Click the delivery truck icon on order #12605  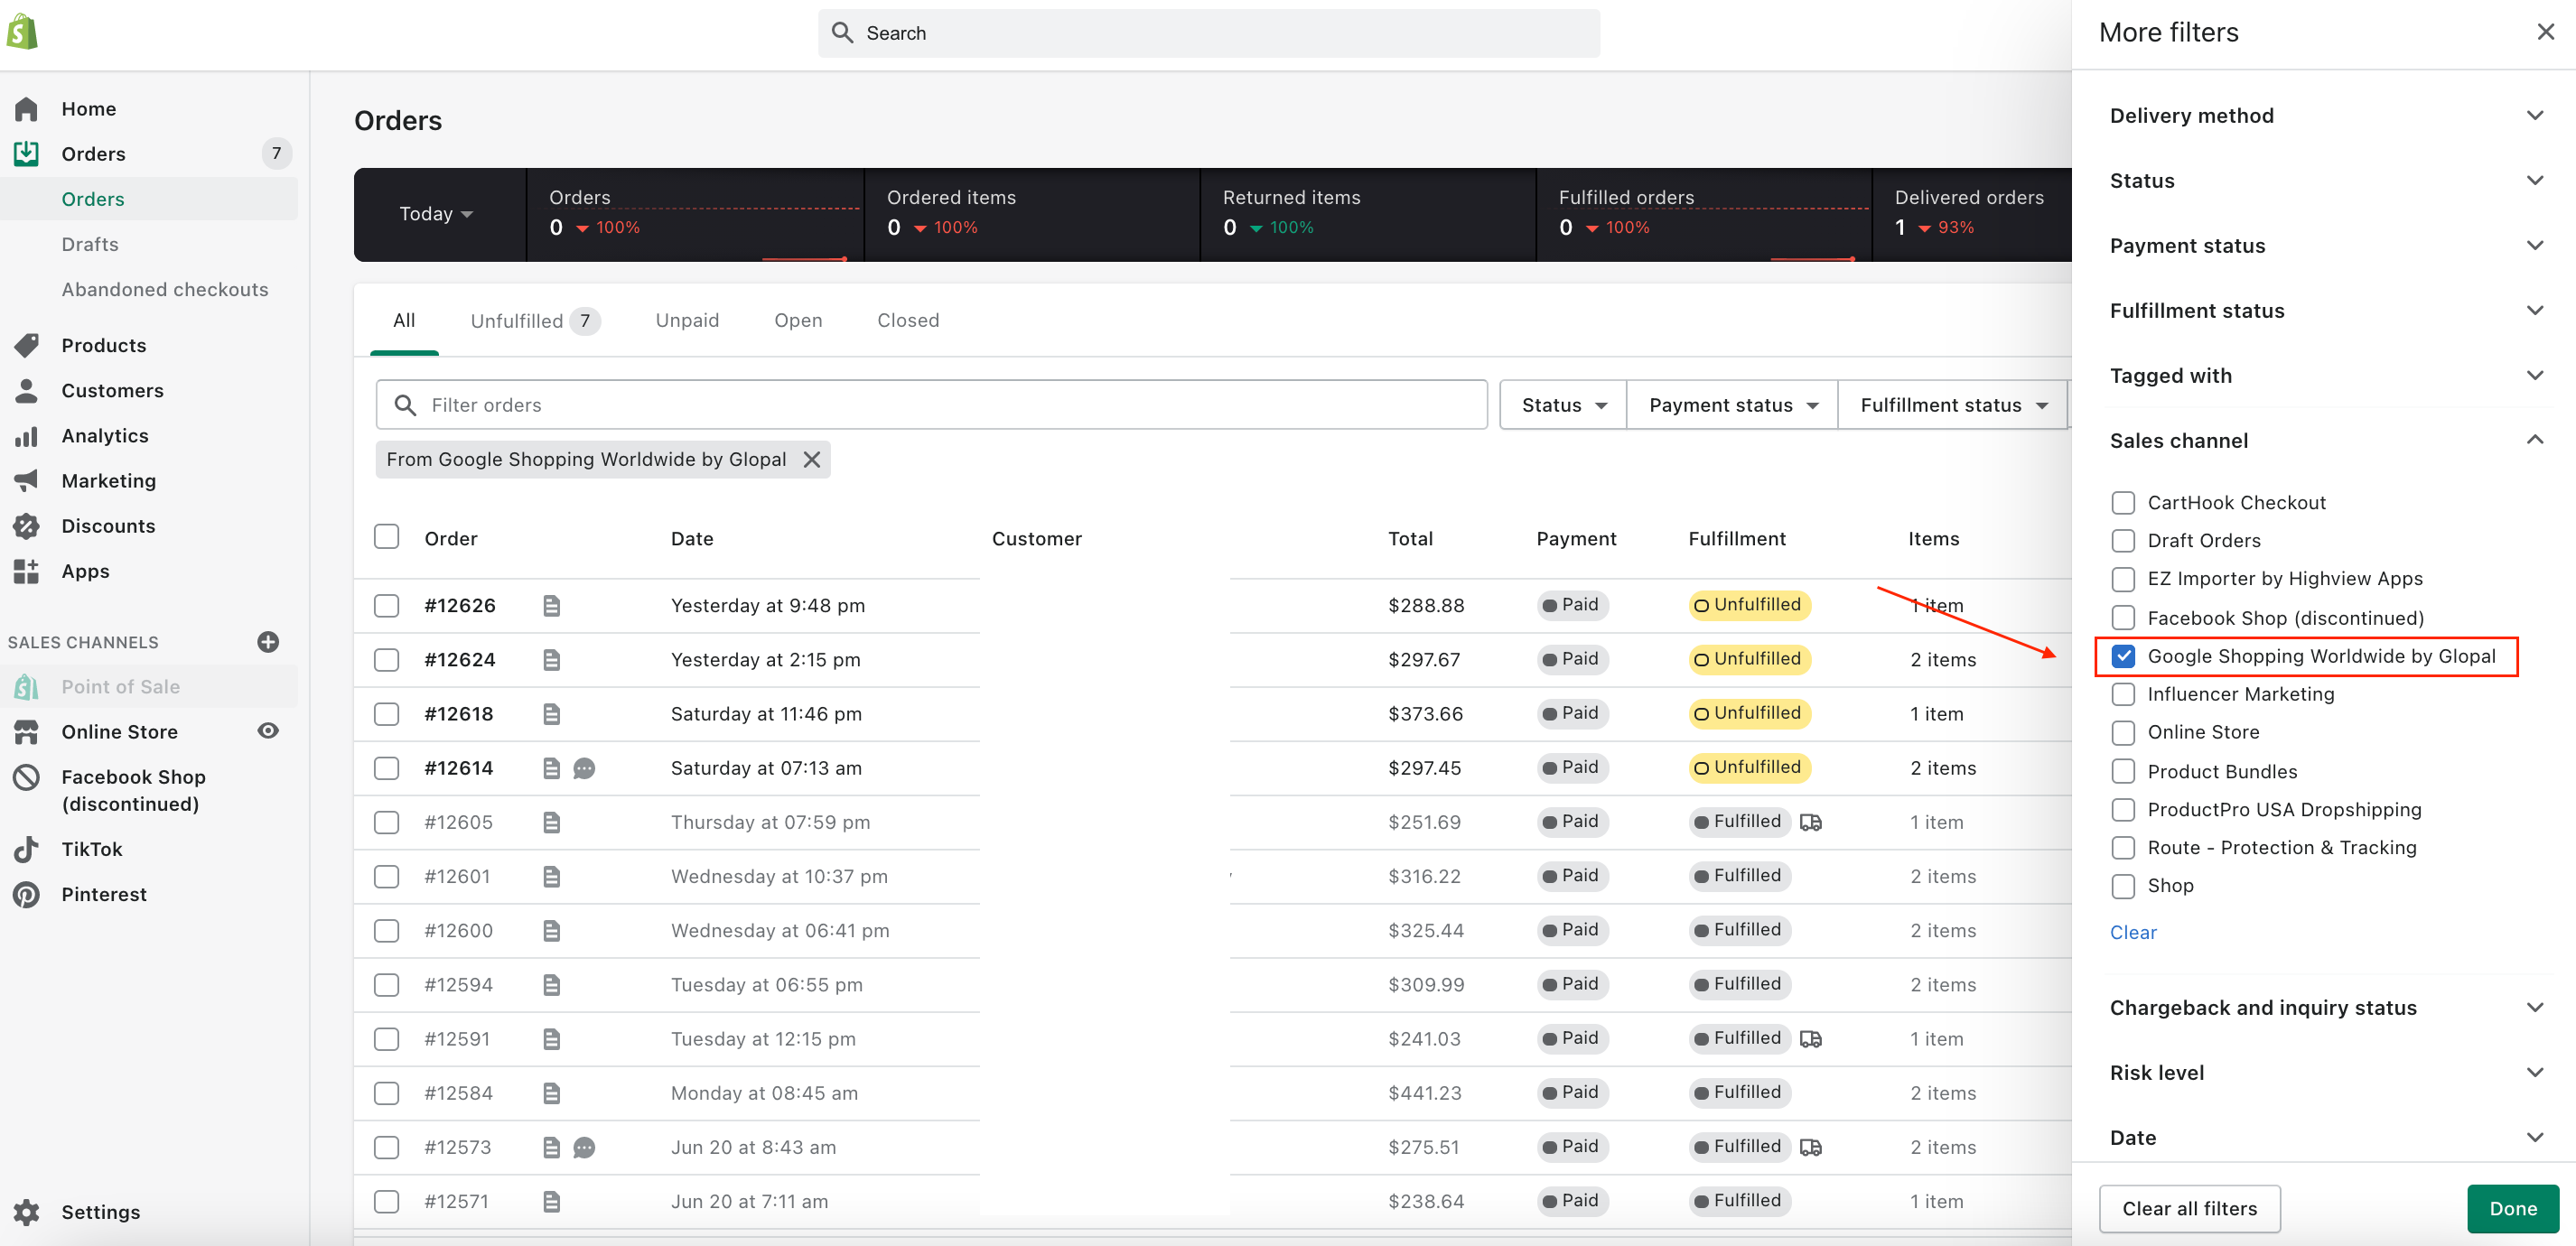pyautogui.click(x=1811, y=822)
